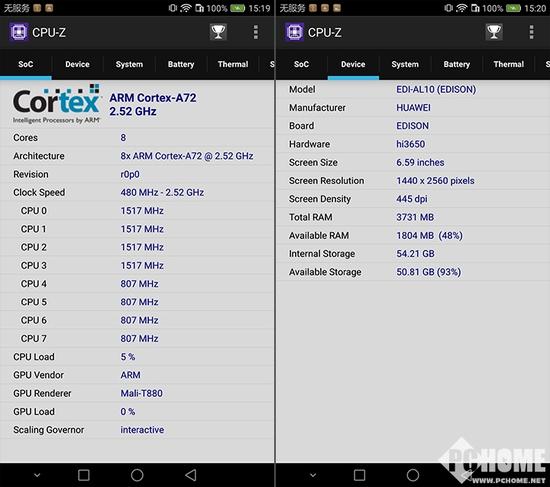Open overflow menu in left CPU-Z screen
Screen dimensions: 550x487
(x=256, y=32)
